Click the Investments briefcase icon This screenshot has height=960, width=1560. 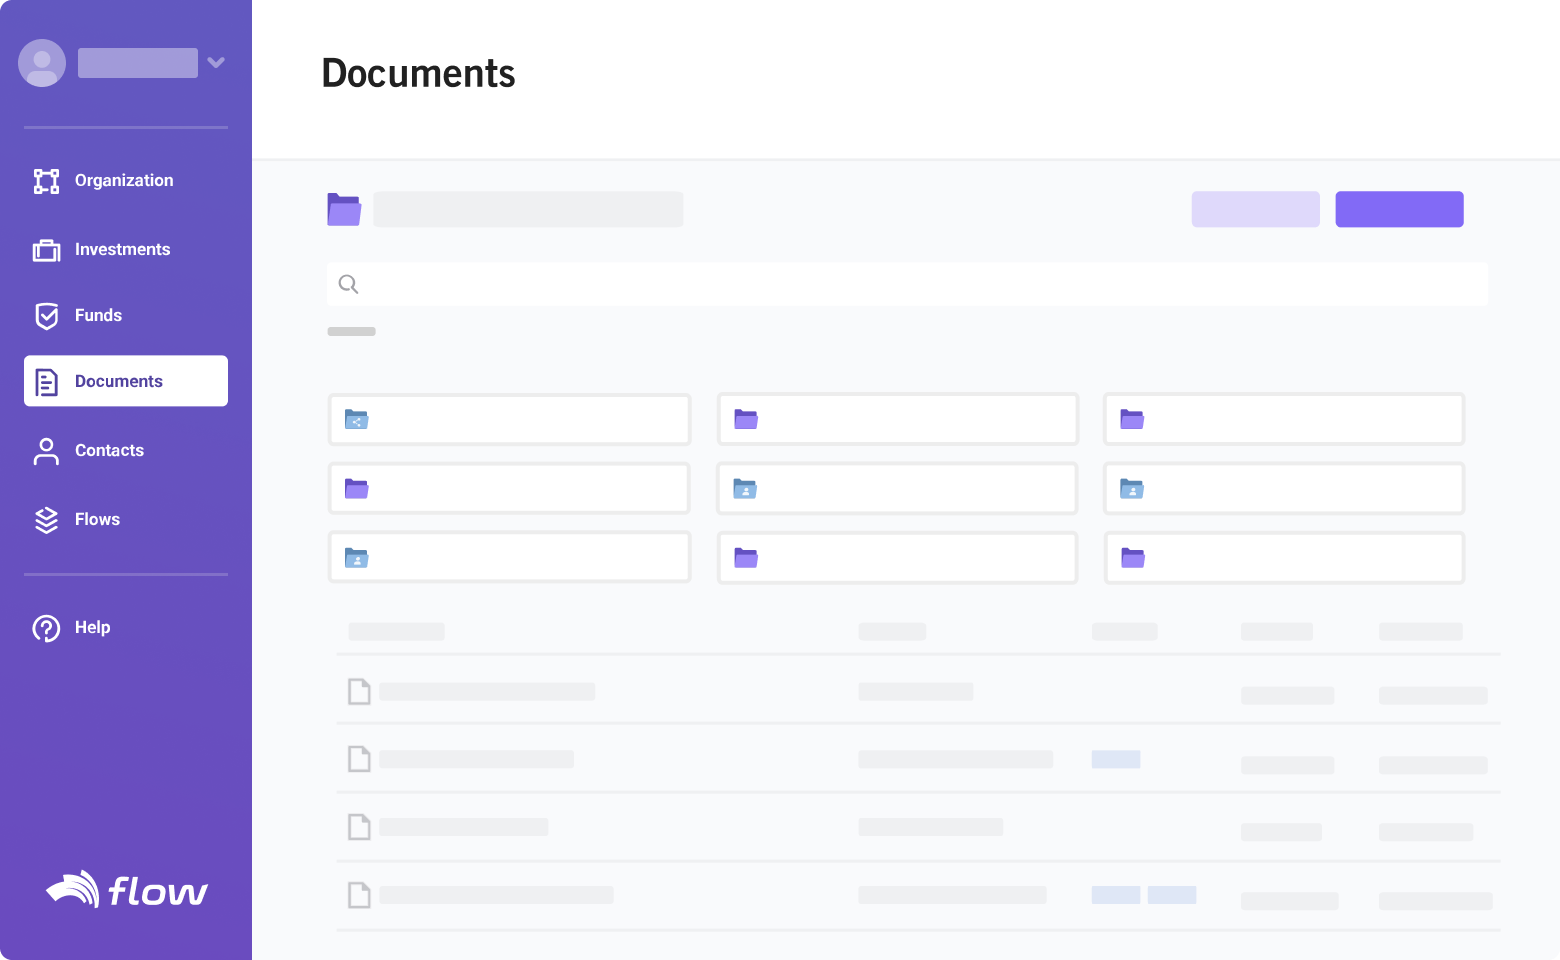(x=46, y=250)
